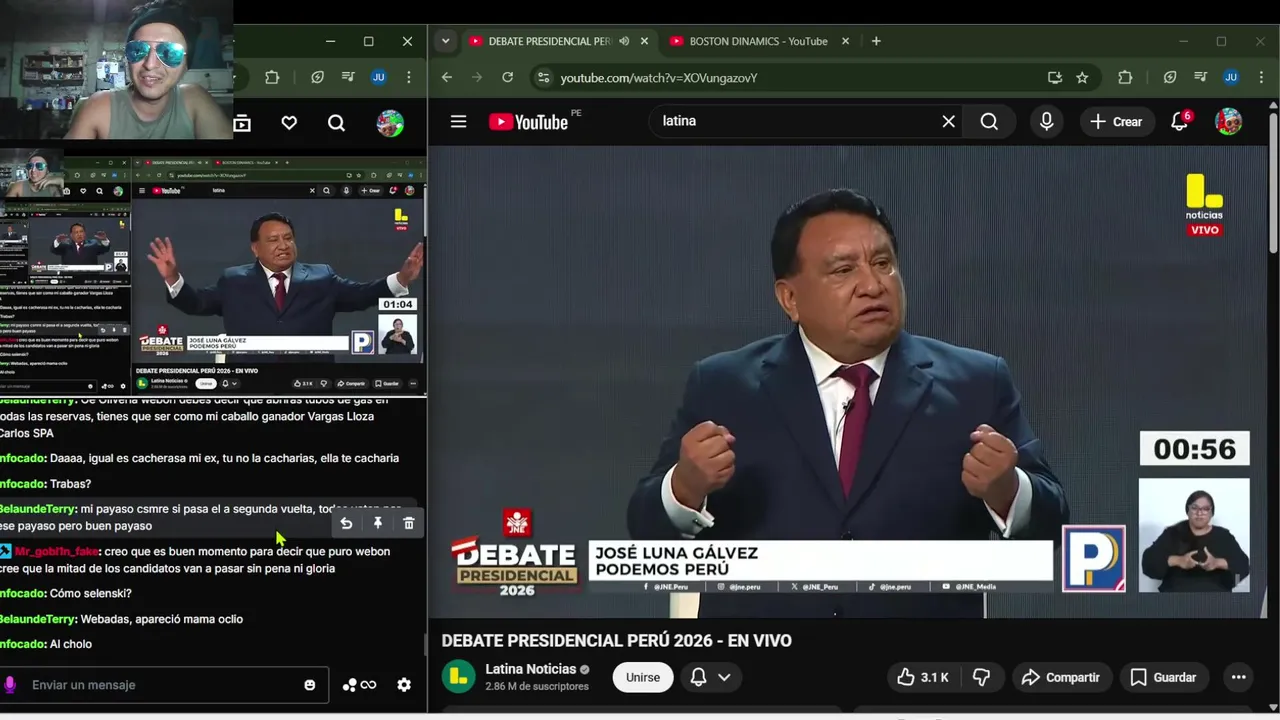
Task: Open media controls icon in the left window
Action: (x=347, y=77)
